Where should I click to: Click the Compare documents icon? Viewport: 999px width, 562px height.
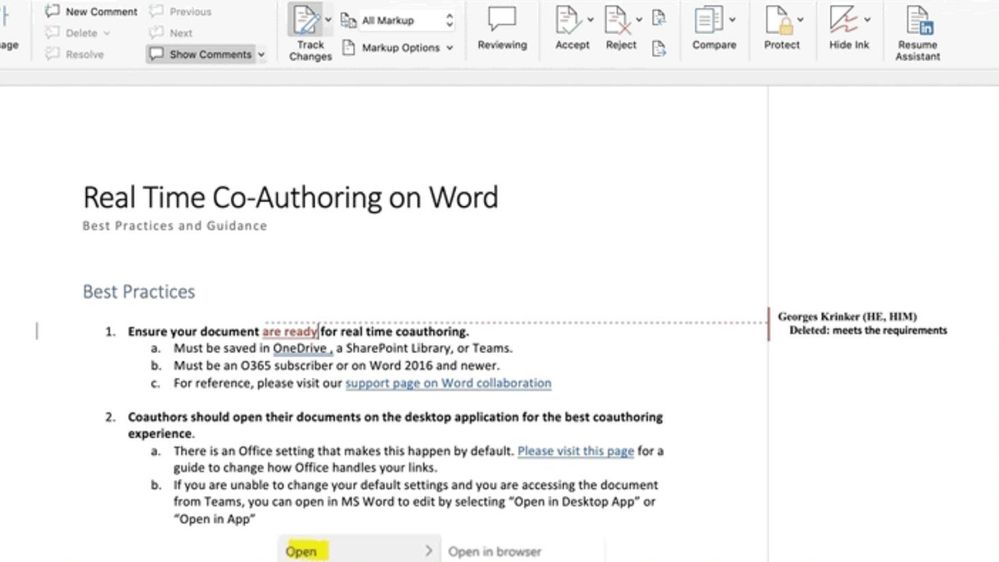coord(708,20)
